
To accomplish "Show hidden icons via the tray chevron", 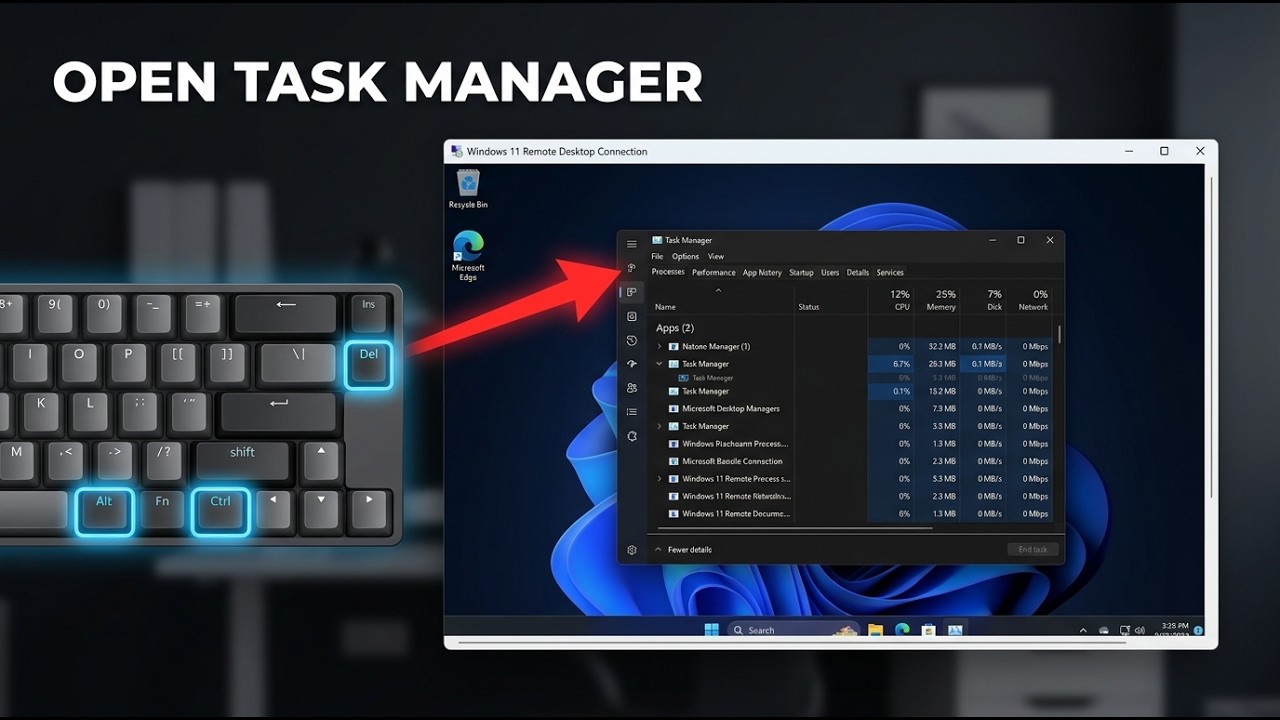I will (x=1083, y=631).
